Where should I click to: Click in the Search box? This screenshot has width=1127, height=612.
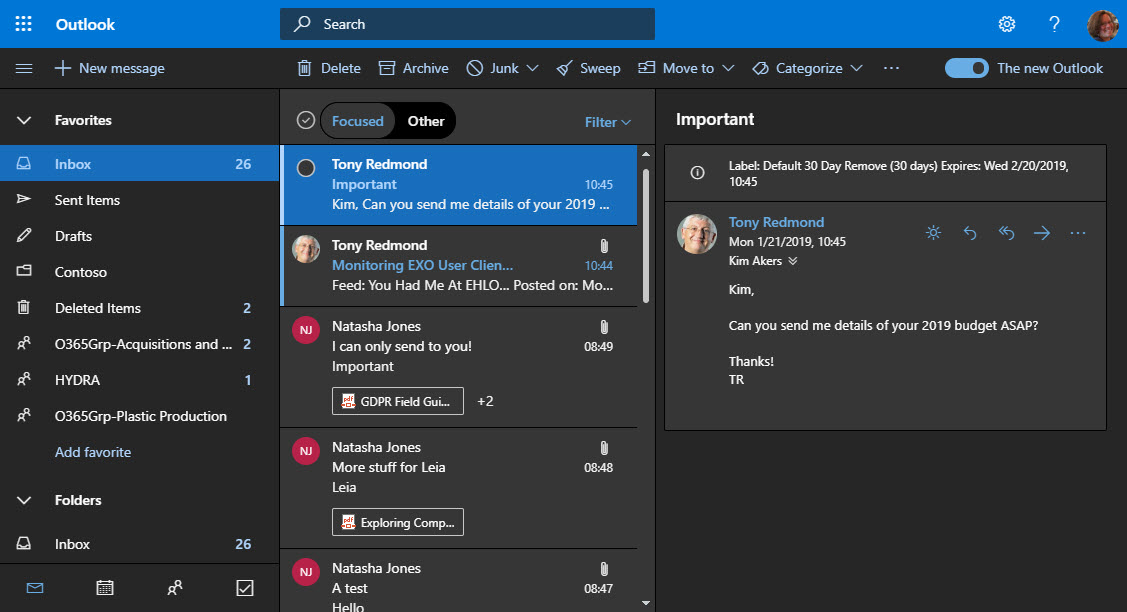pyautogui.click(x=467, y=24)
